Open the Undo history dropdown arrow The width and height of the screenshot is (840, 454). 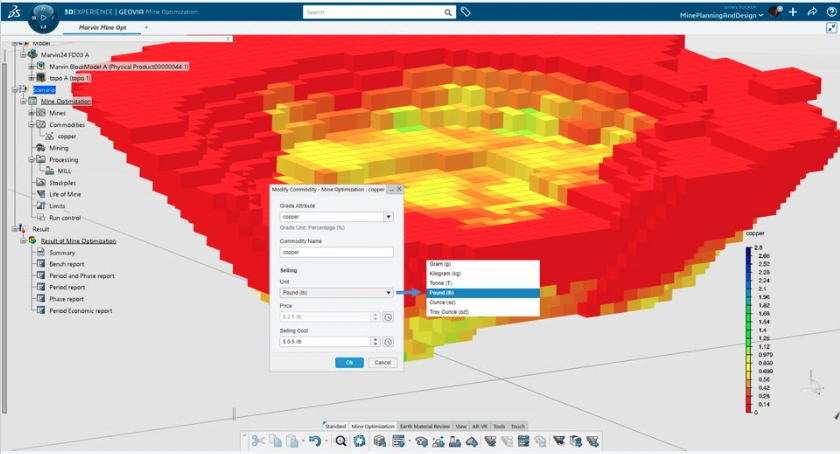pyautogui.click(x=326, y=441)
